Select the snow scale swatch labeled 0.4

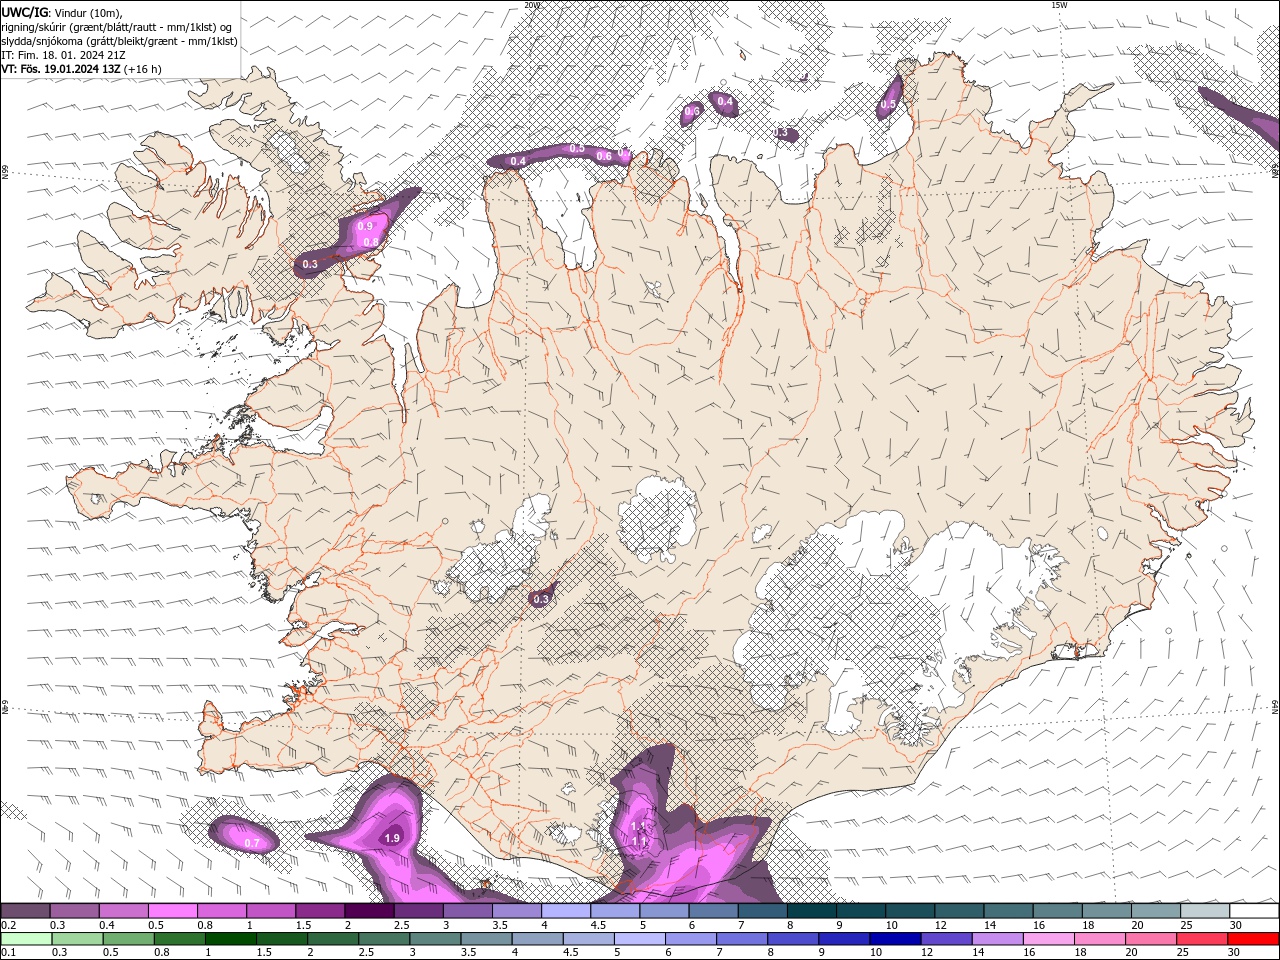(x=123, y=911)
